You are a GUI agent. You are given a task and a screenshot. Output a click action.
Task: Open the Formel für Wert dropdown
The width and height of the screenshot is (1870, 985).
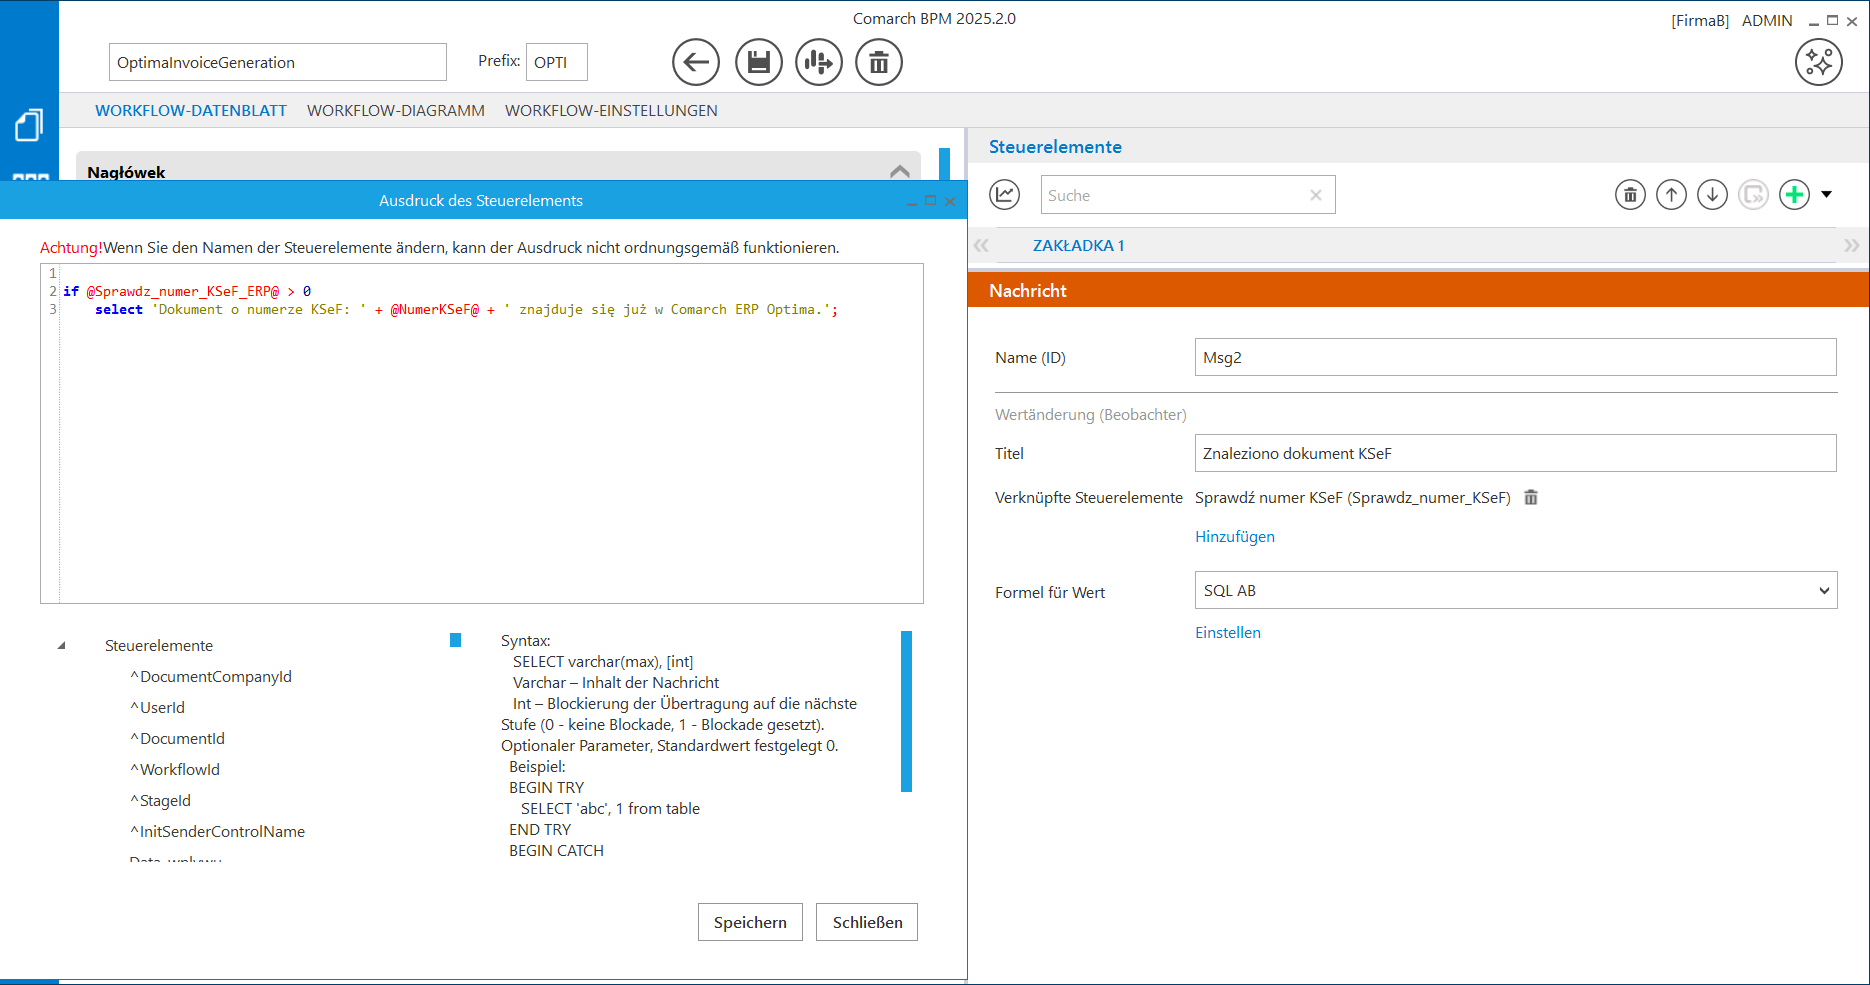click(1515, 590)
